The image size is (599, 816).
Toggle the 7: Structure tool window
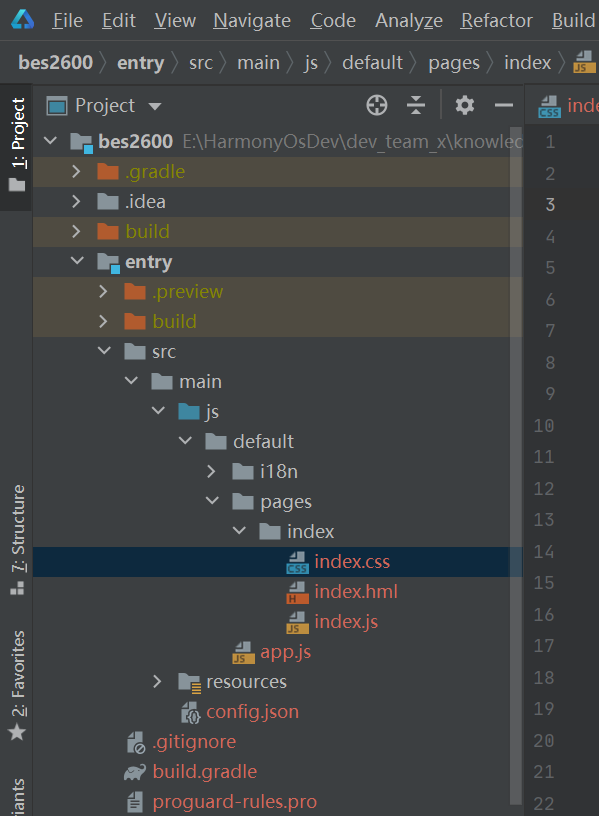pyautogui.click(x=17, y=540)
